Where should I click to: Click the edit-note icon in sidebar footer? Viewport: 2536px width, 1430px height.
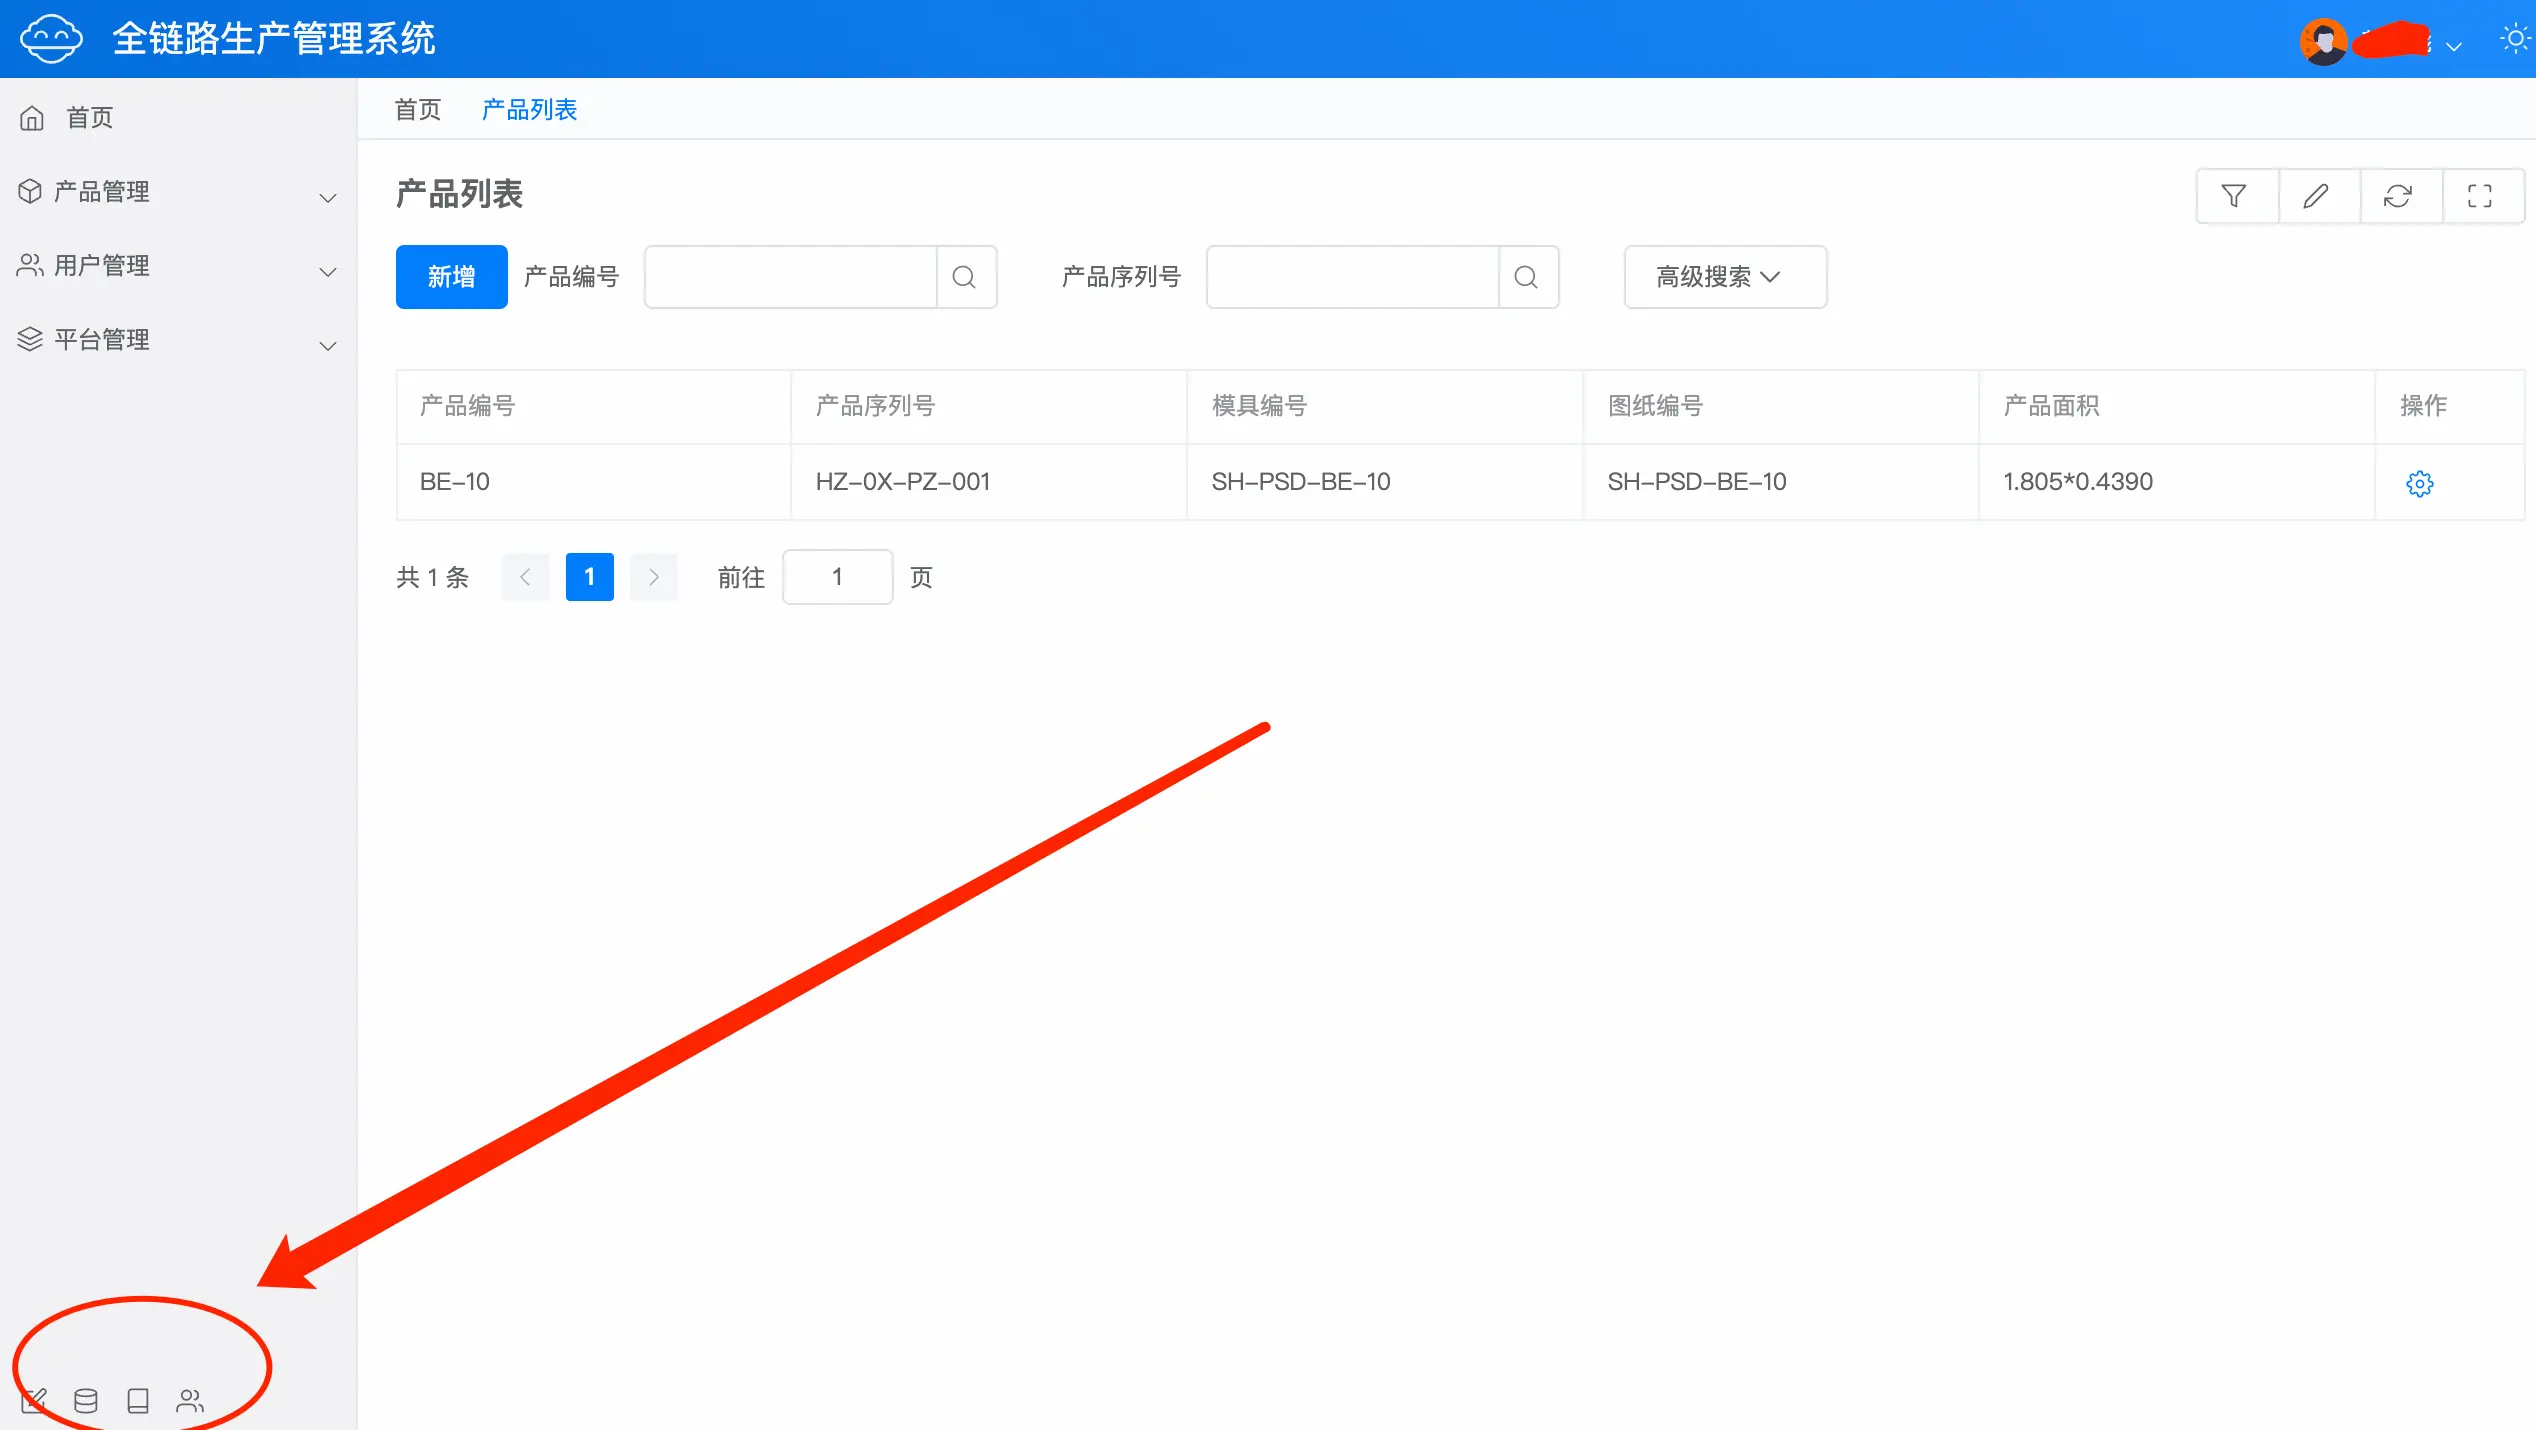34,1401
